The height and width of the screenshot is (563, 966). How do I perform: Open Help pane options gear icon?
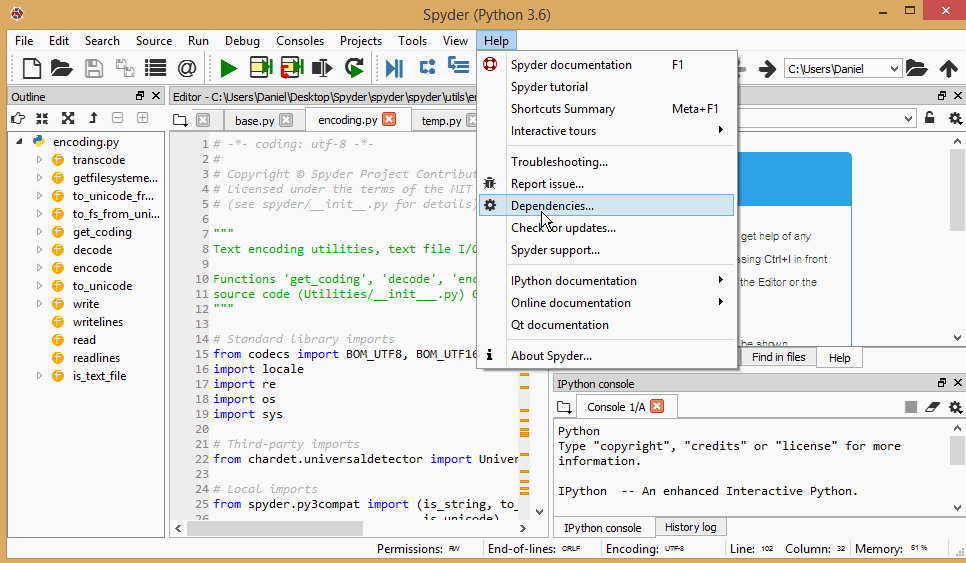[x=955, y=118]
